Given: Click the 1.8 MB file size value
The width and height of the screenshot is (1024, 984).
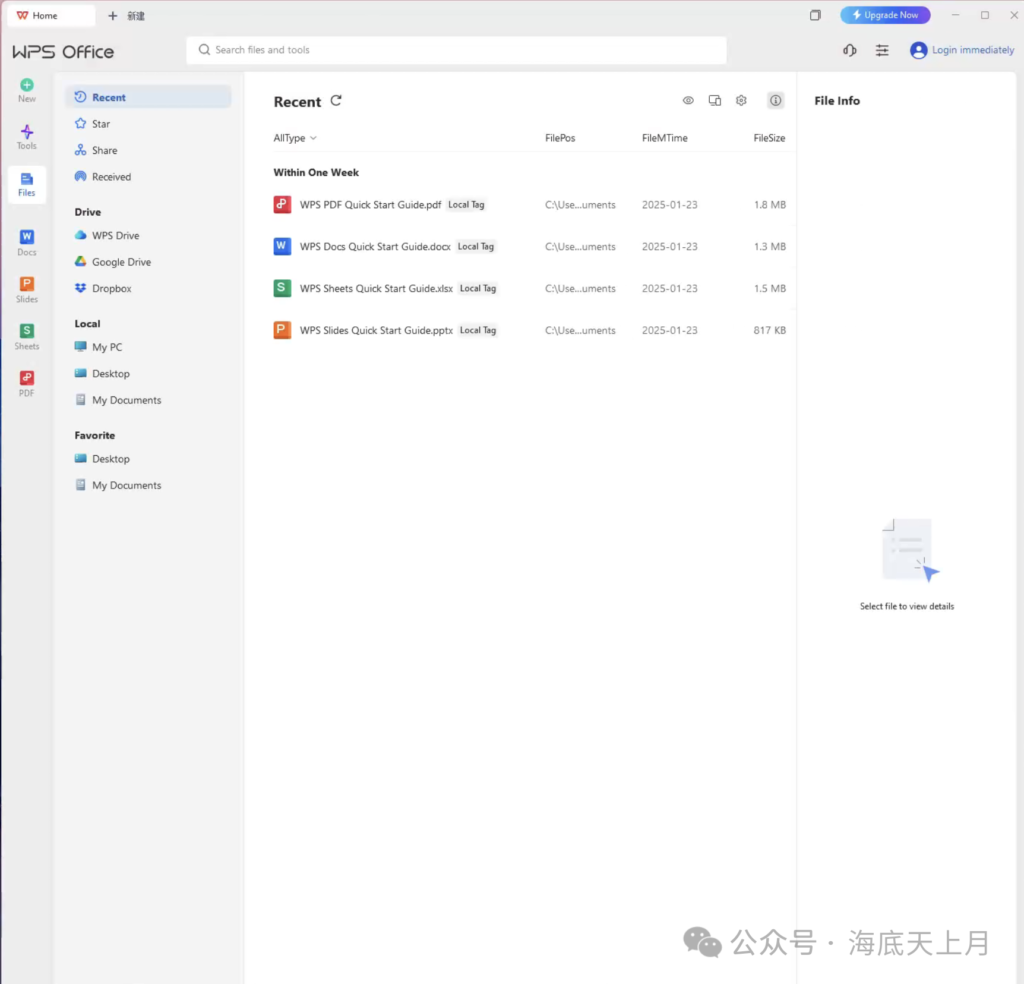Looking at the screenshot, I should [x=770, y=204].
